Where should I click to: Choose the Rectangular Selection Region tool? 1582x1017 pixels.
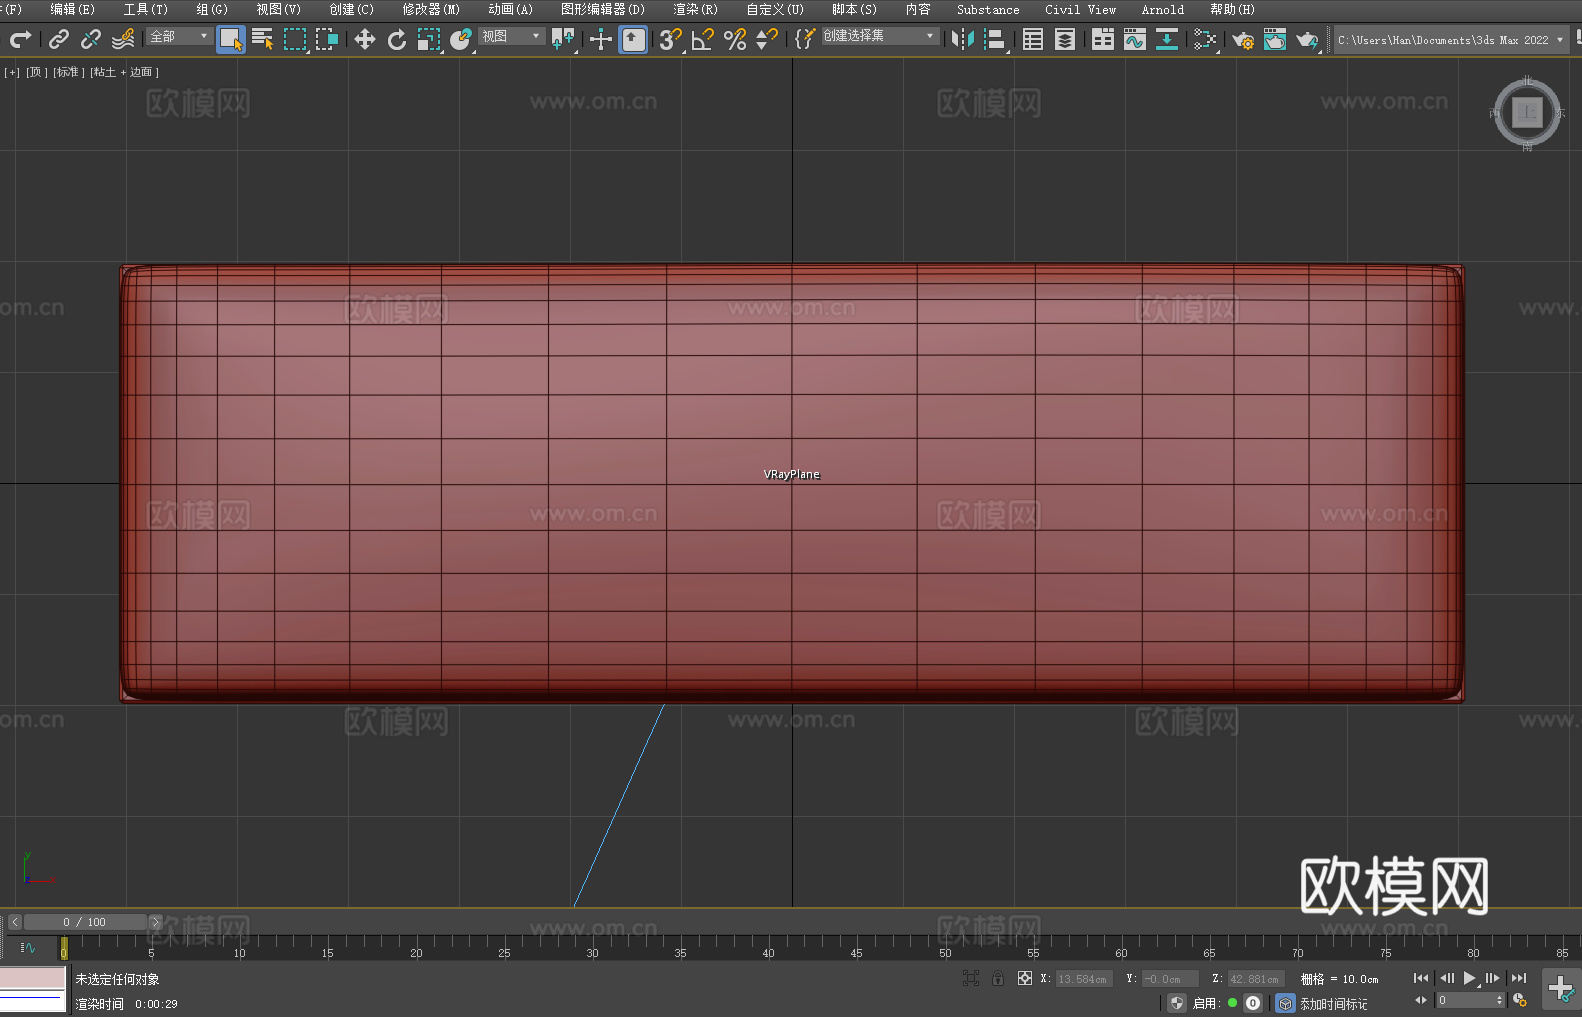pos(295,39)
